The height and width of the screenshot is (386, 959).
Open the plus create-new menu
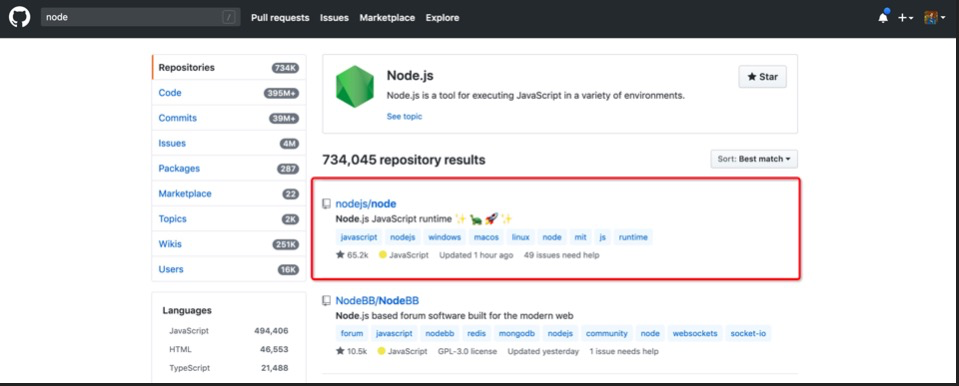coord(905,18)
